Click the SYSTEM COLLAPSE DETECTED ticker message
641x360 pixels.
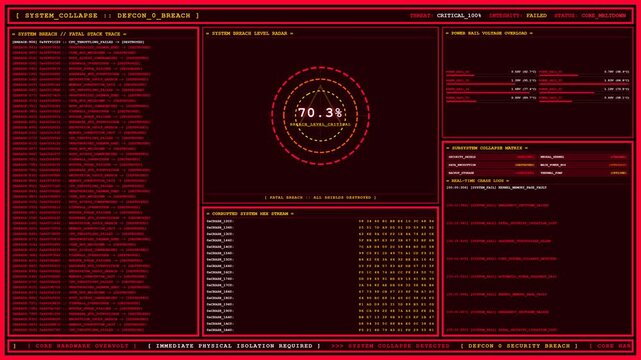pyautogui.click(x=390, y=346)
